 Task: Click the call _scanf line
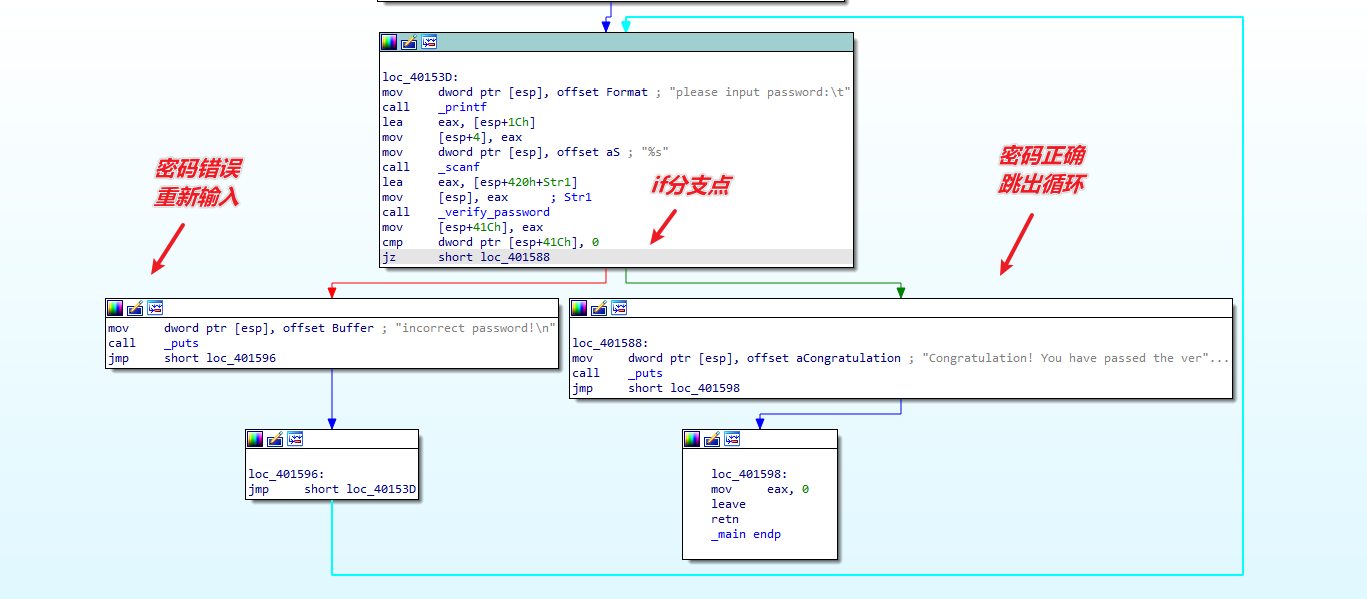431,167
